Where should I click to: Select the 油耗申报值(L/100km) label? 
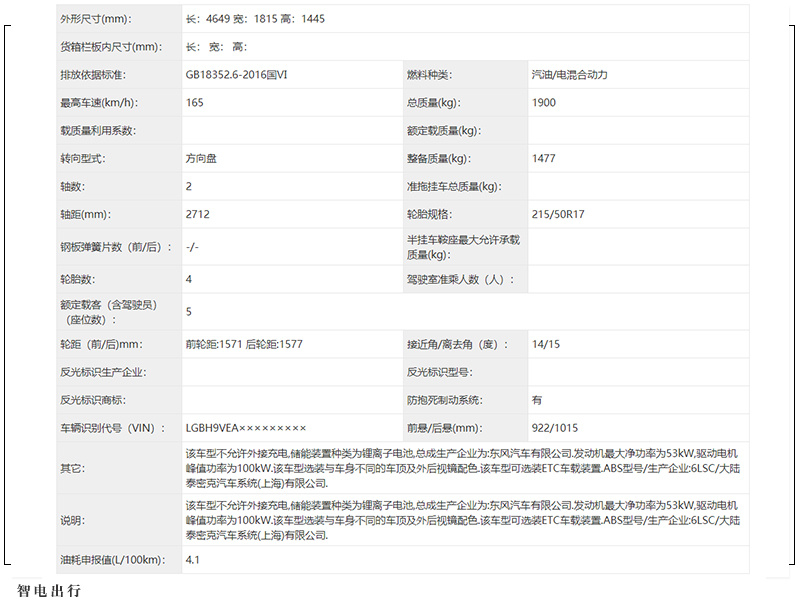tap(113, 560)
